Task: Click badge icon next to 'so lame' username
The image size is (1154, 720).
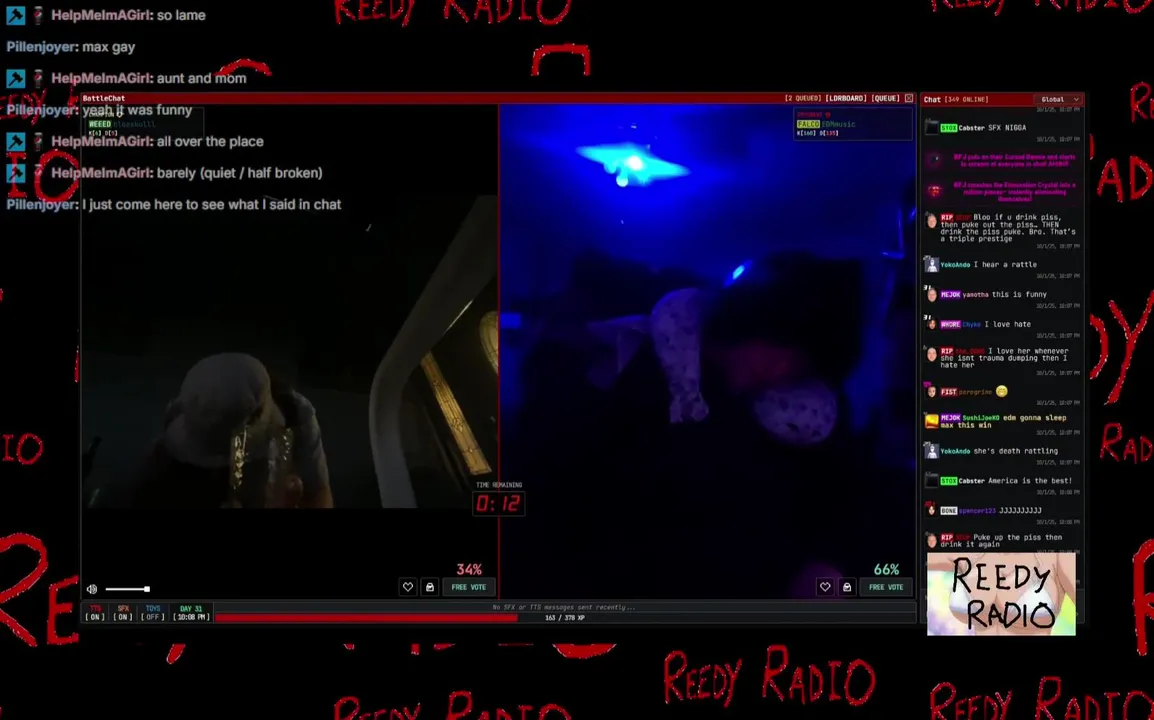Action: (x=38, y=15)
